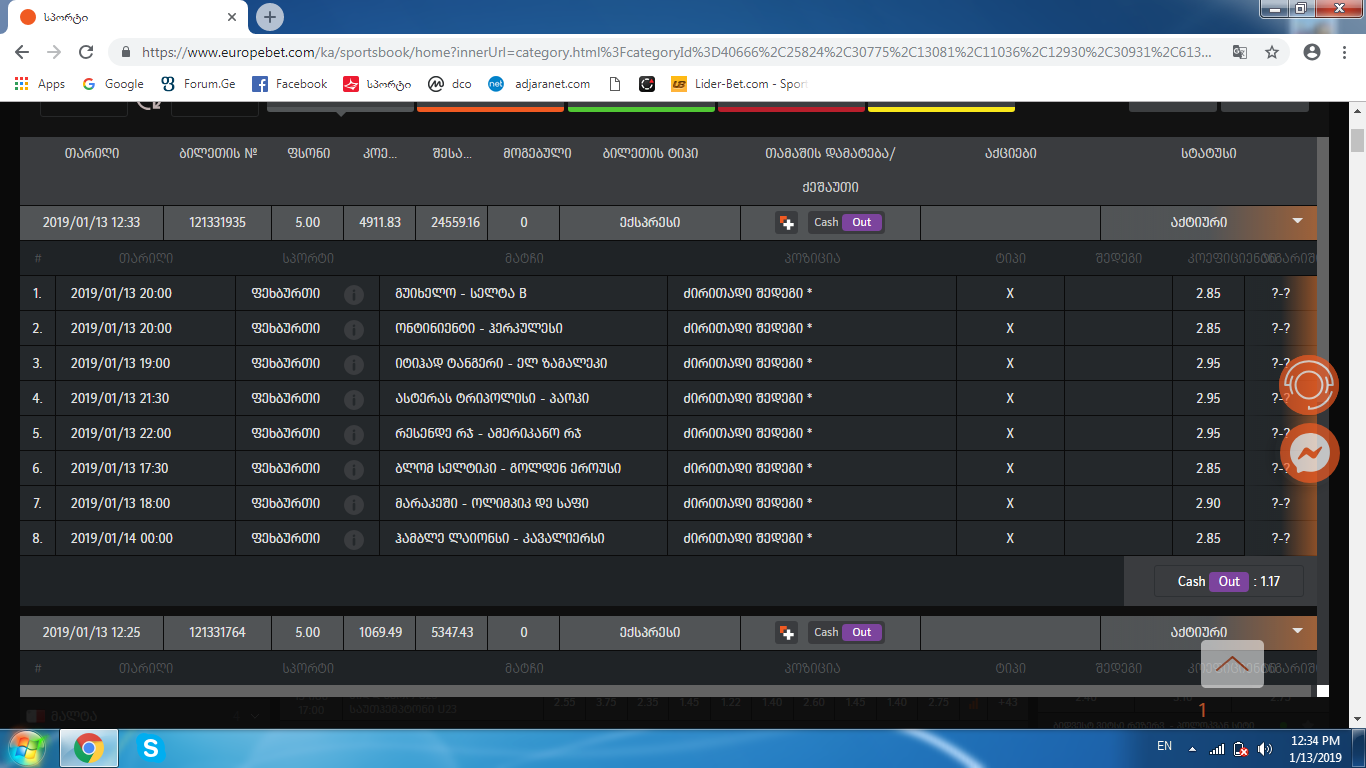
Task: Open the Apps bookmark shortcut
Action: click(40, 84)
